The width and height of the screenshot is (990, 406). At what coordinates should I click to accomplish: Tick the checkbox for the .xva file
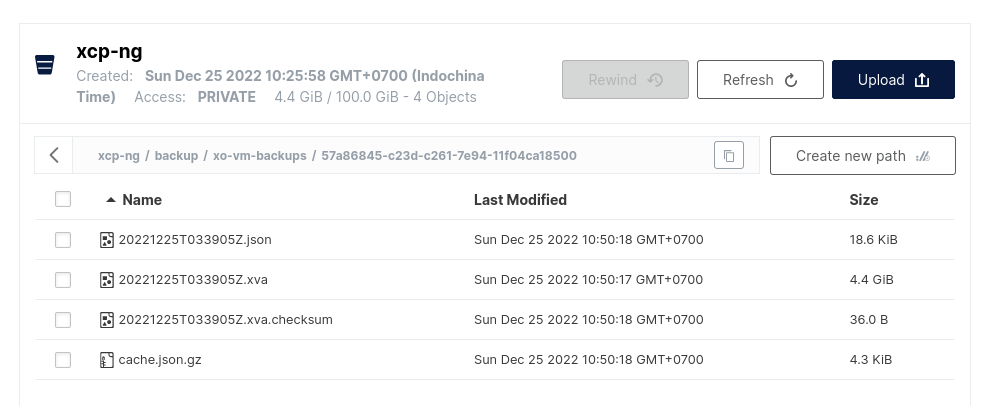pos(63,280)
